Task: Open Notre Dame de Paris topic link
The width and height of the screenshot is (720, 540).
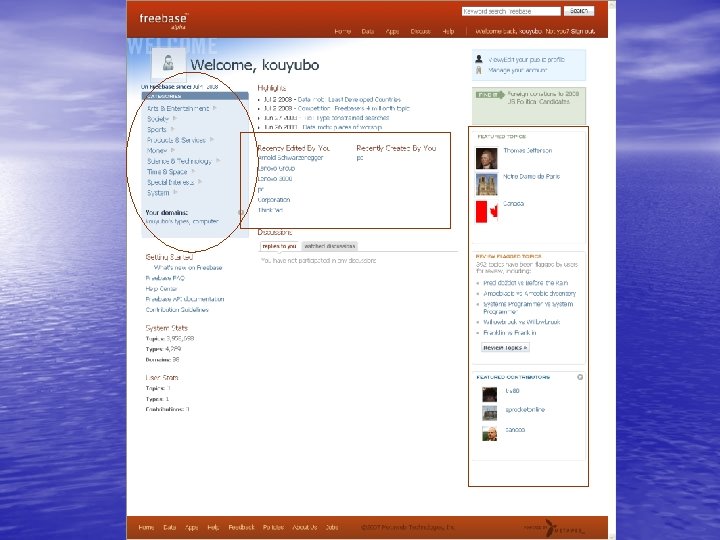Action: (x=531, y=176)
